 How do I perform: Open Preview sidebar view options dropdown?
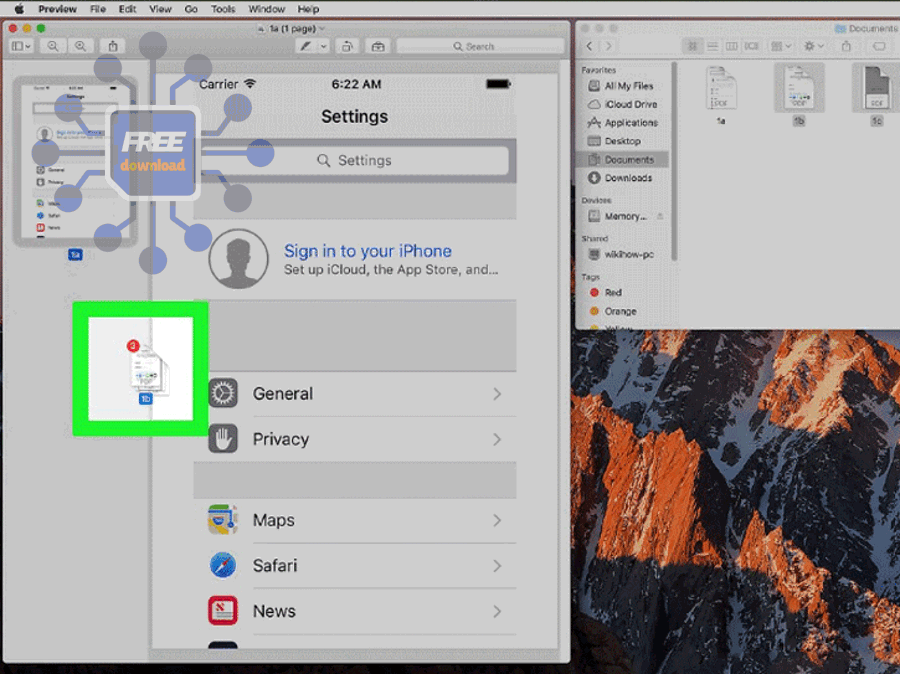(x=21, y=46)
